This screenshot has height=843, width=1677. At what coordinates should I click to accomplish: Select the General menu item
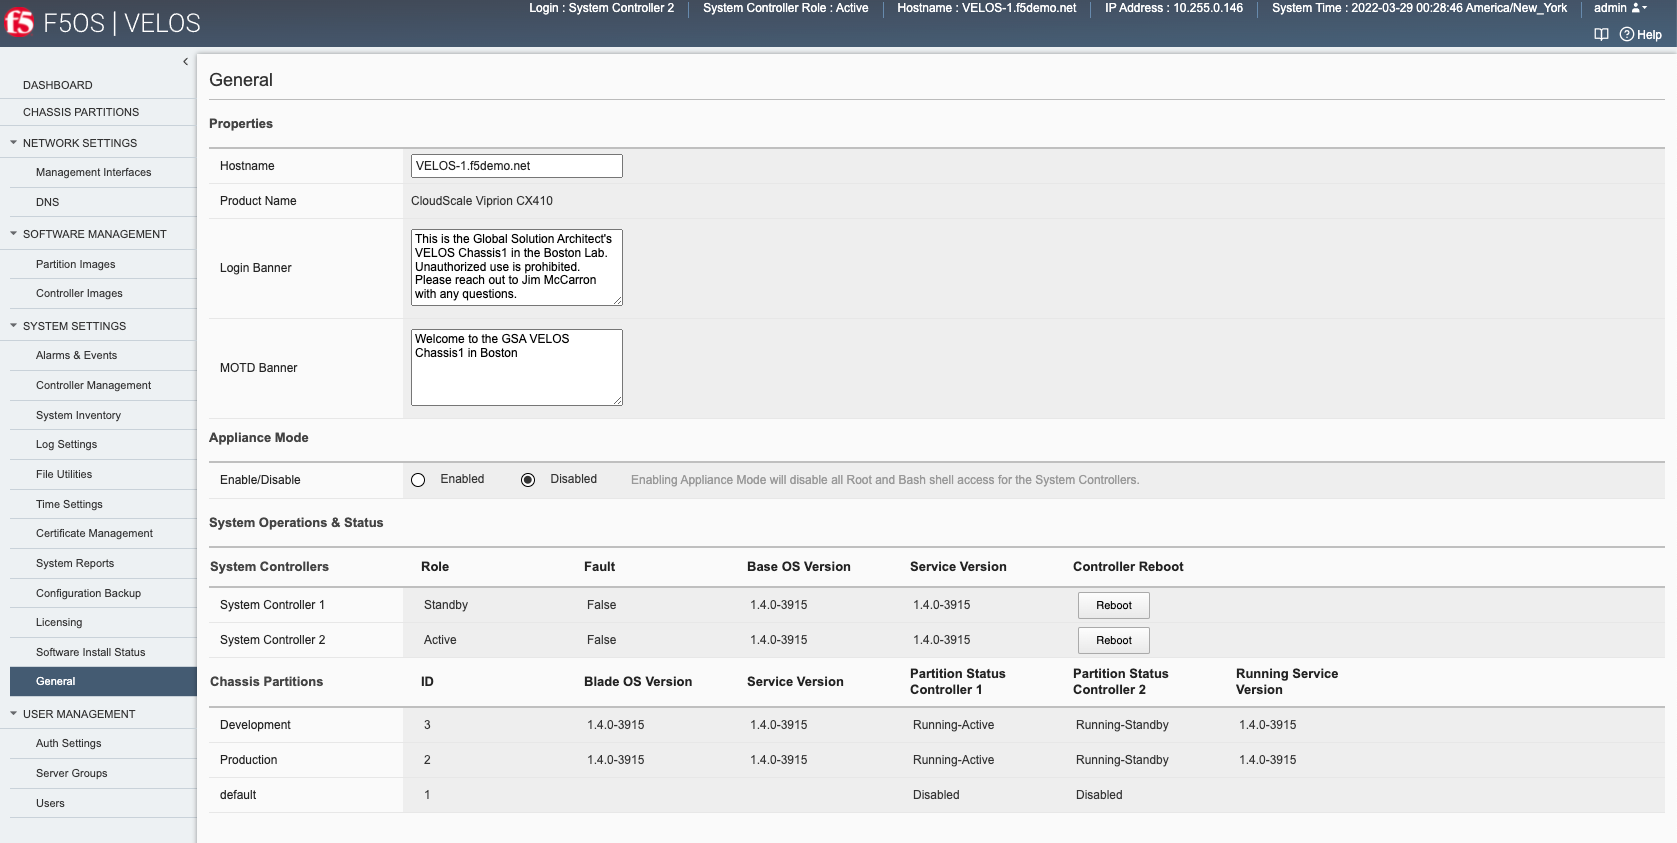click(103, 681)
